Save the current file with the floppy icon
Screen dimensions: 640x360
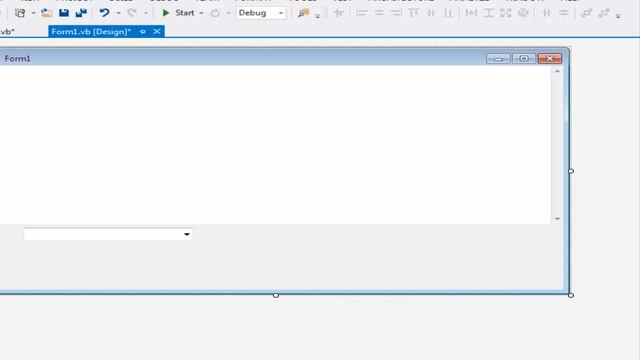tap(64, 13)
